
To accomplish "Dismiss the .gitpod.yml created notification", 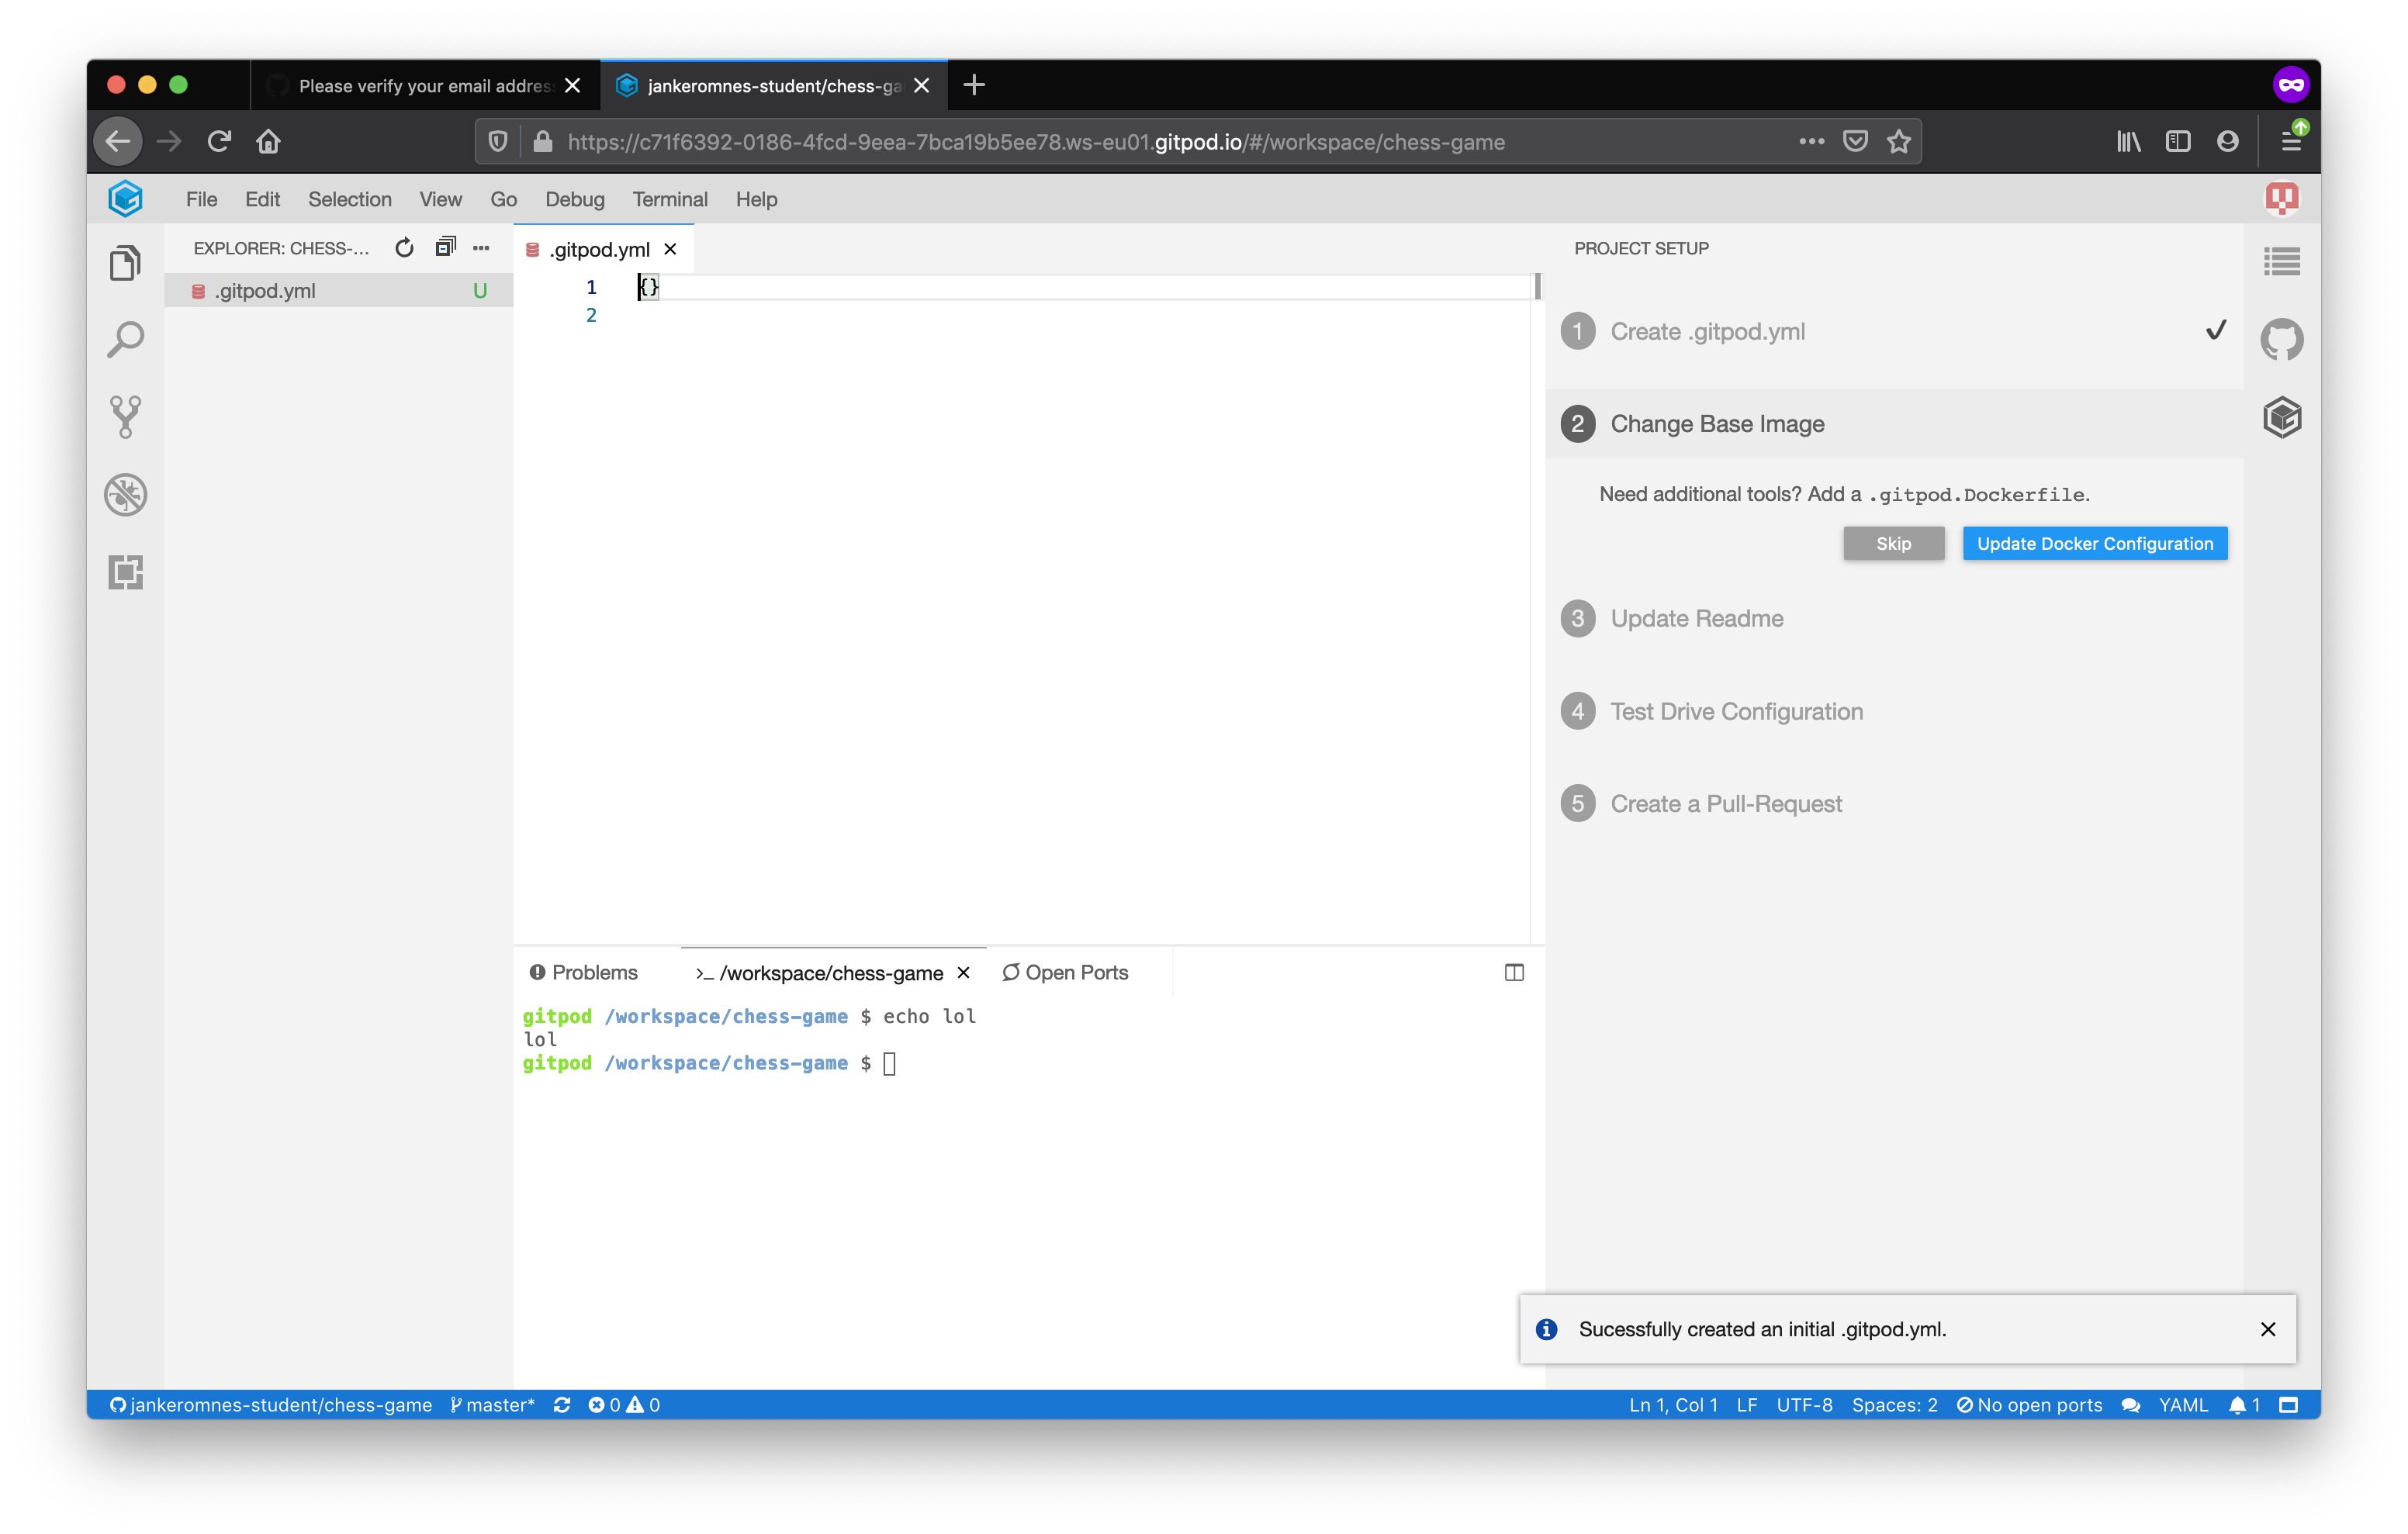I will [x=2267, y=1329].
